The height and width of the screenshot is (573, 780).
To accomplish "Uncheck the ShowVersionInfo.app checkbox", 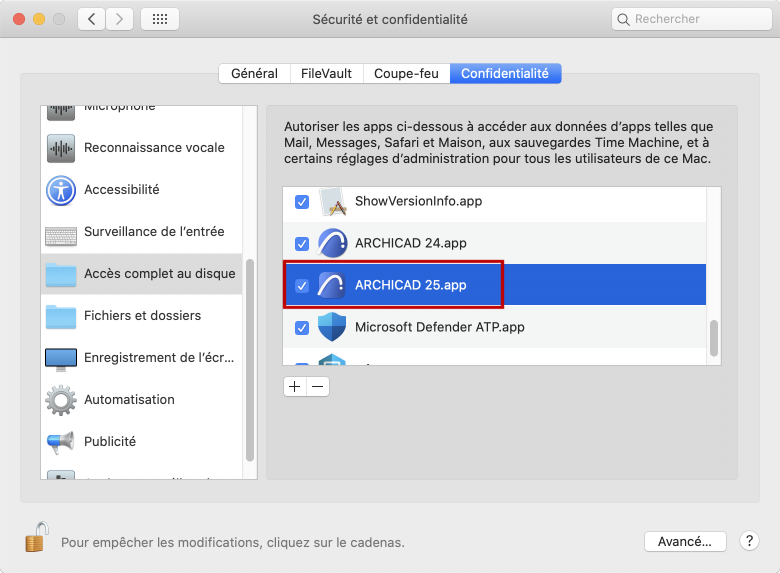I will [302, 202].
